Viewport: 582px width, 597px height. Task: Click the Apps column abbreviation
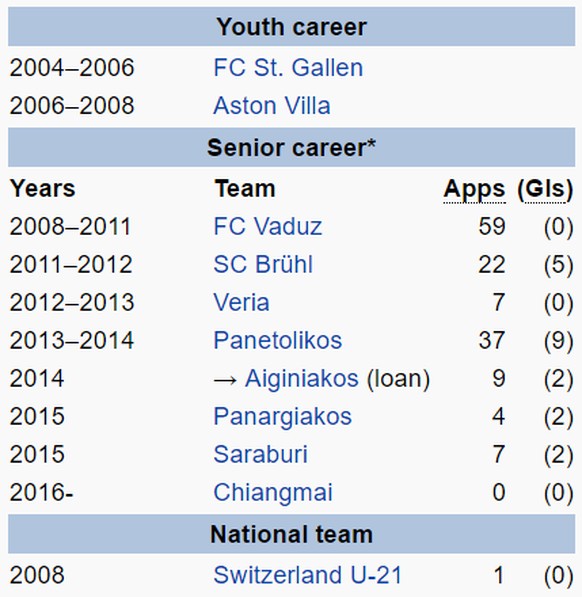pyautogui.click(x=475, y=189)
